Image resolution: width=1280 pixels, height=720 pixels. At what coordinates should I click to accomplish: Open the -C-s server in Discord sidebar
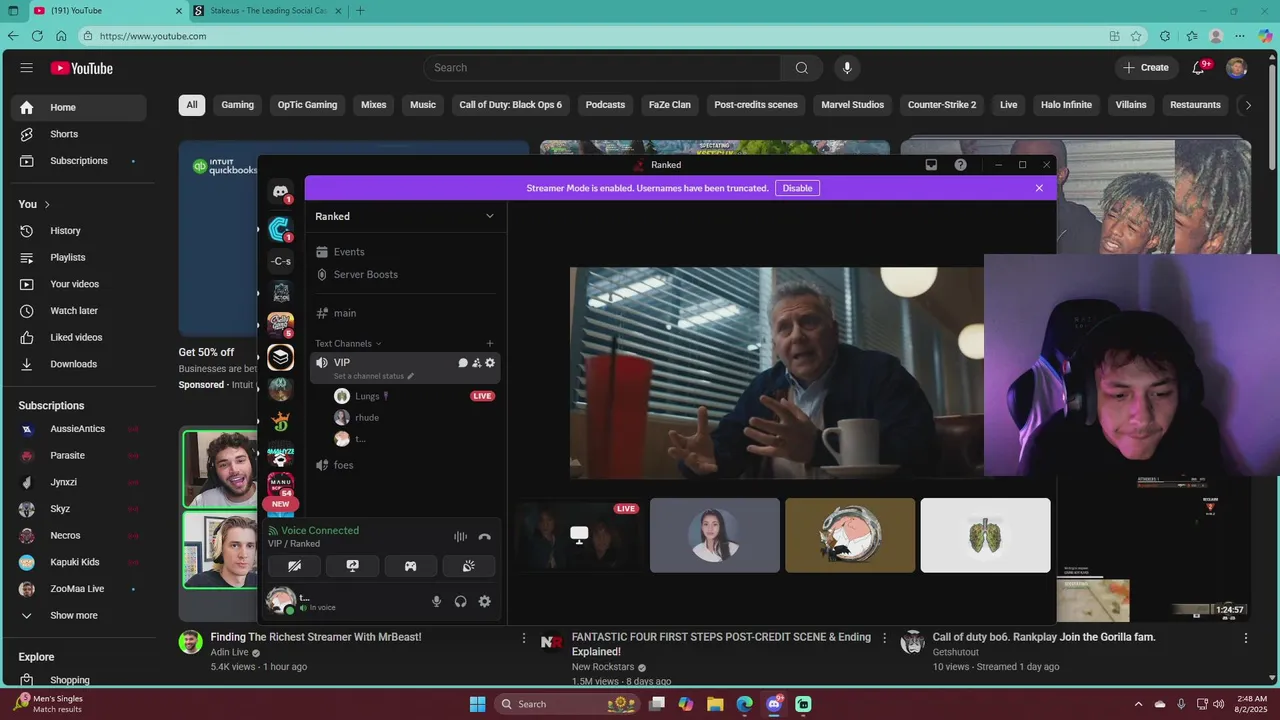click(x=281, y=261)
